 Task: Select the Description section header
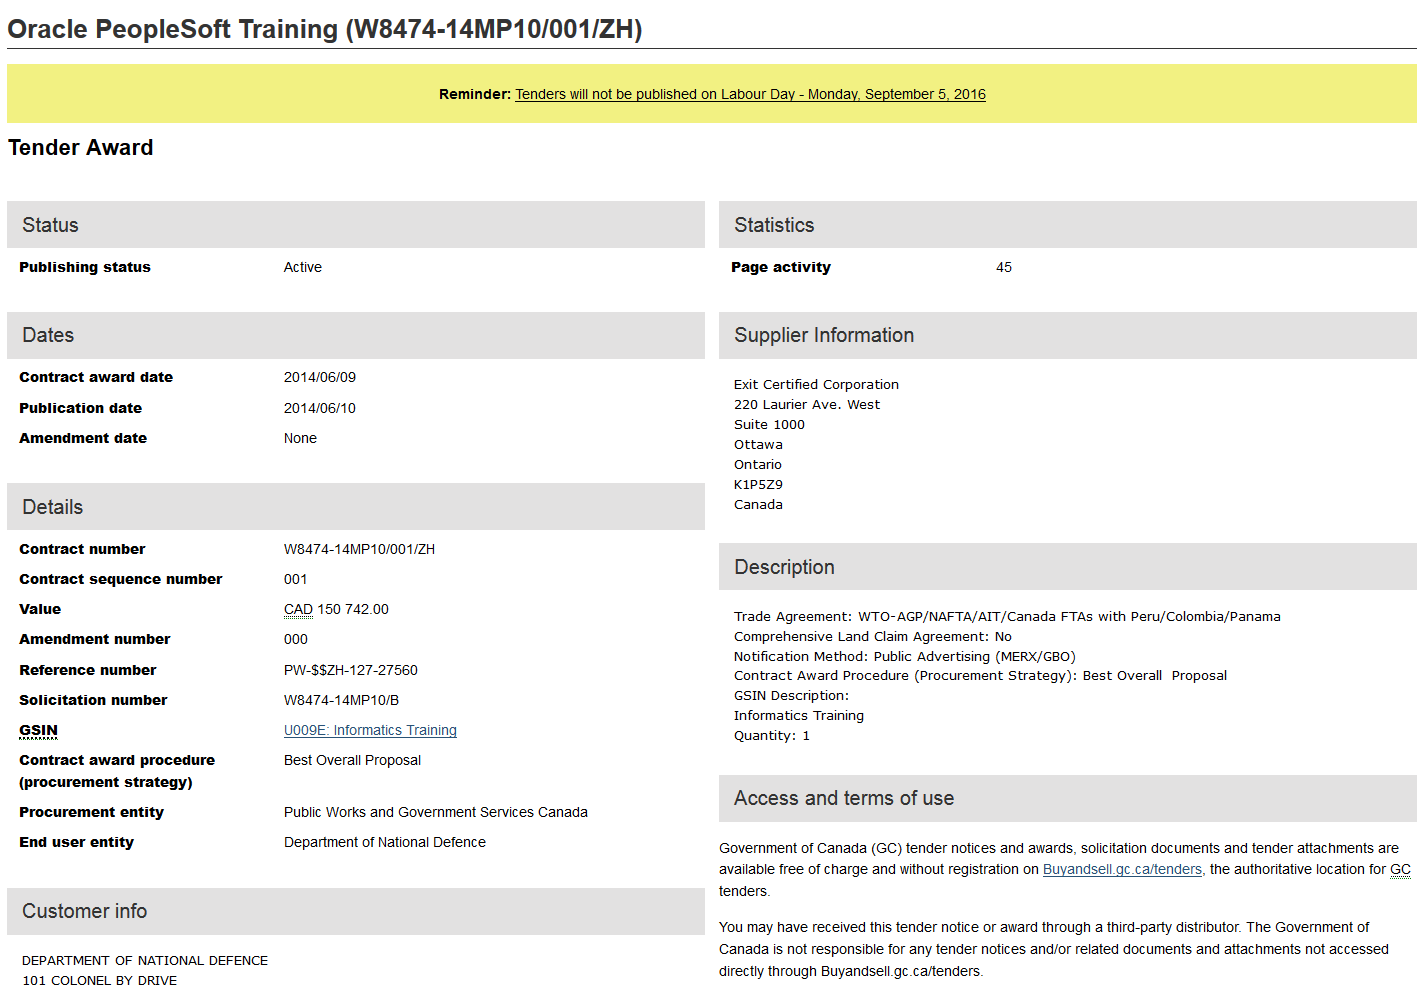point(1068,567)
